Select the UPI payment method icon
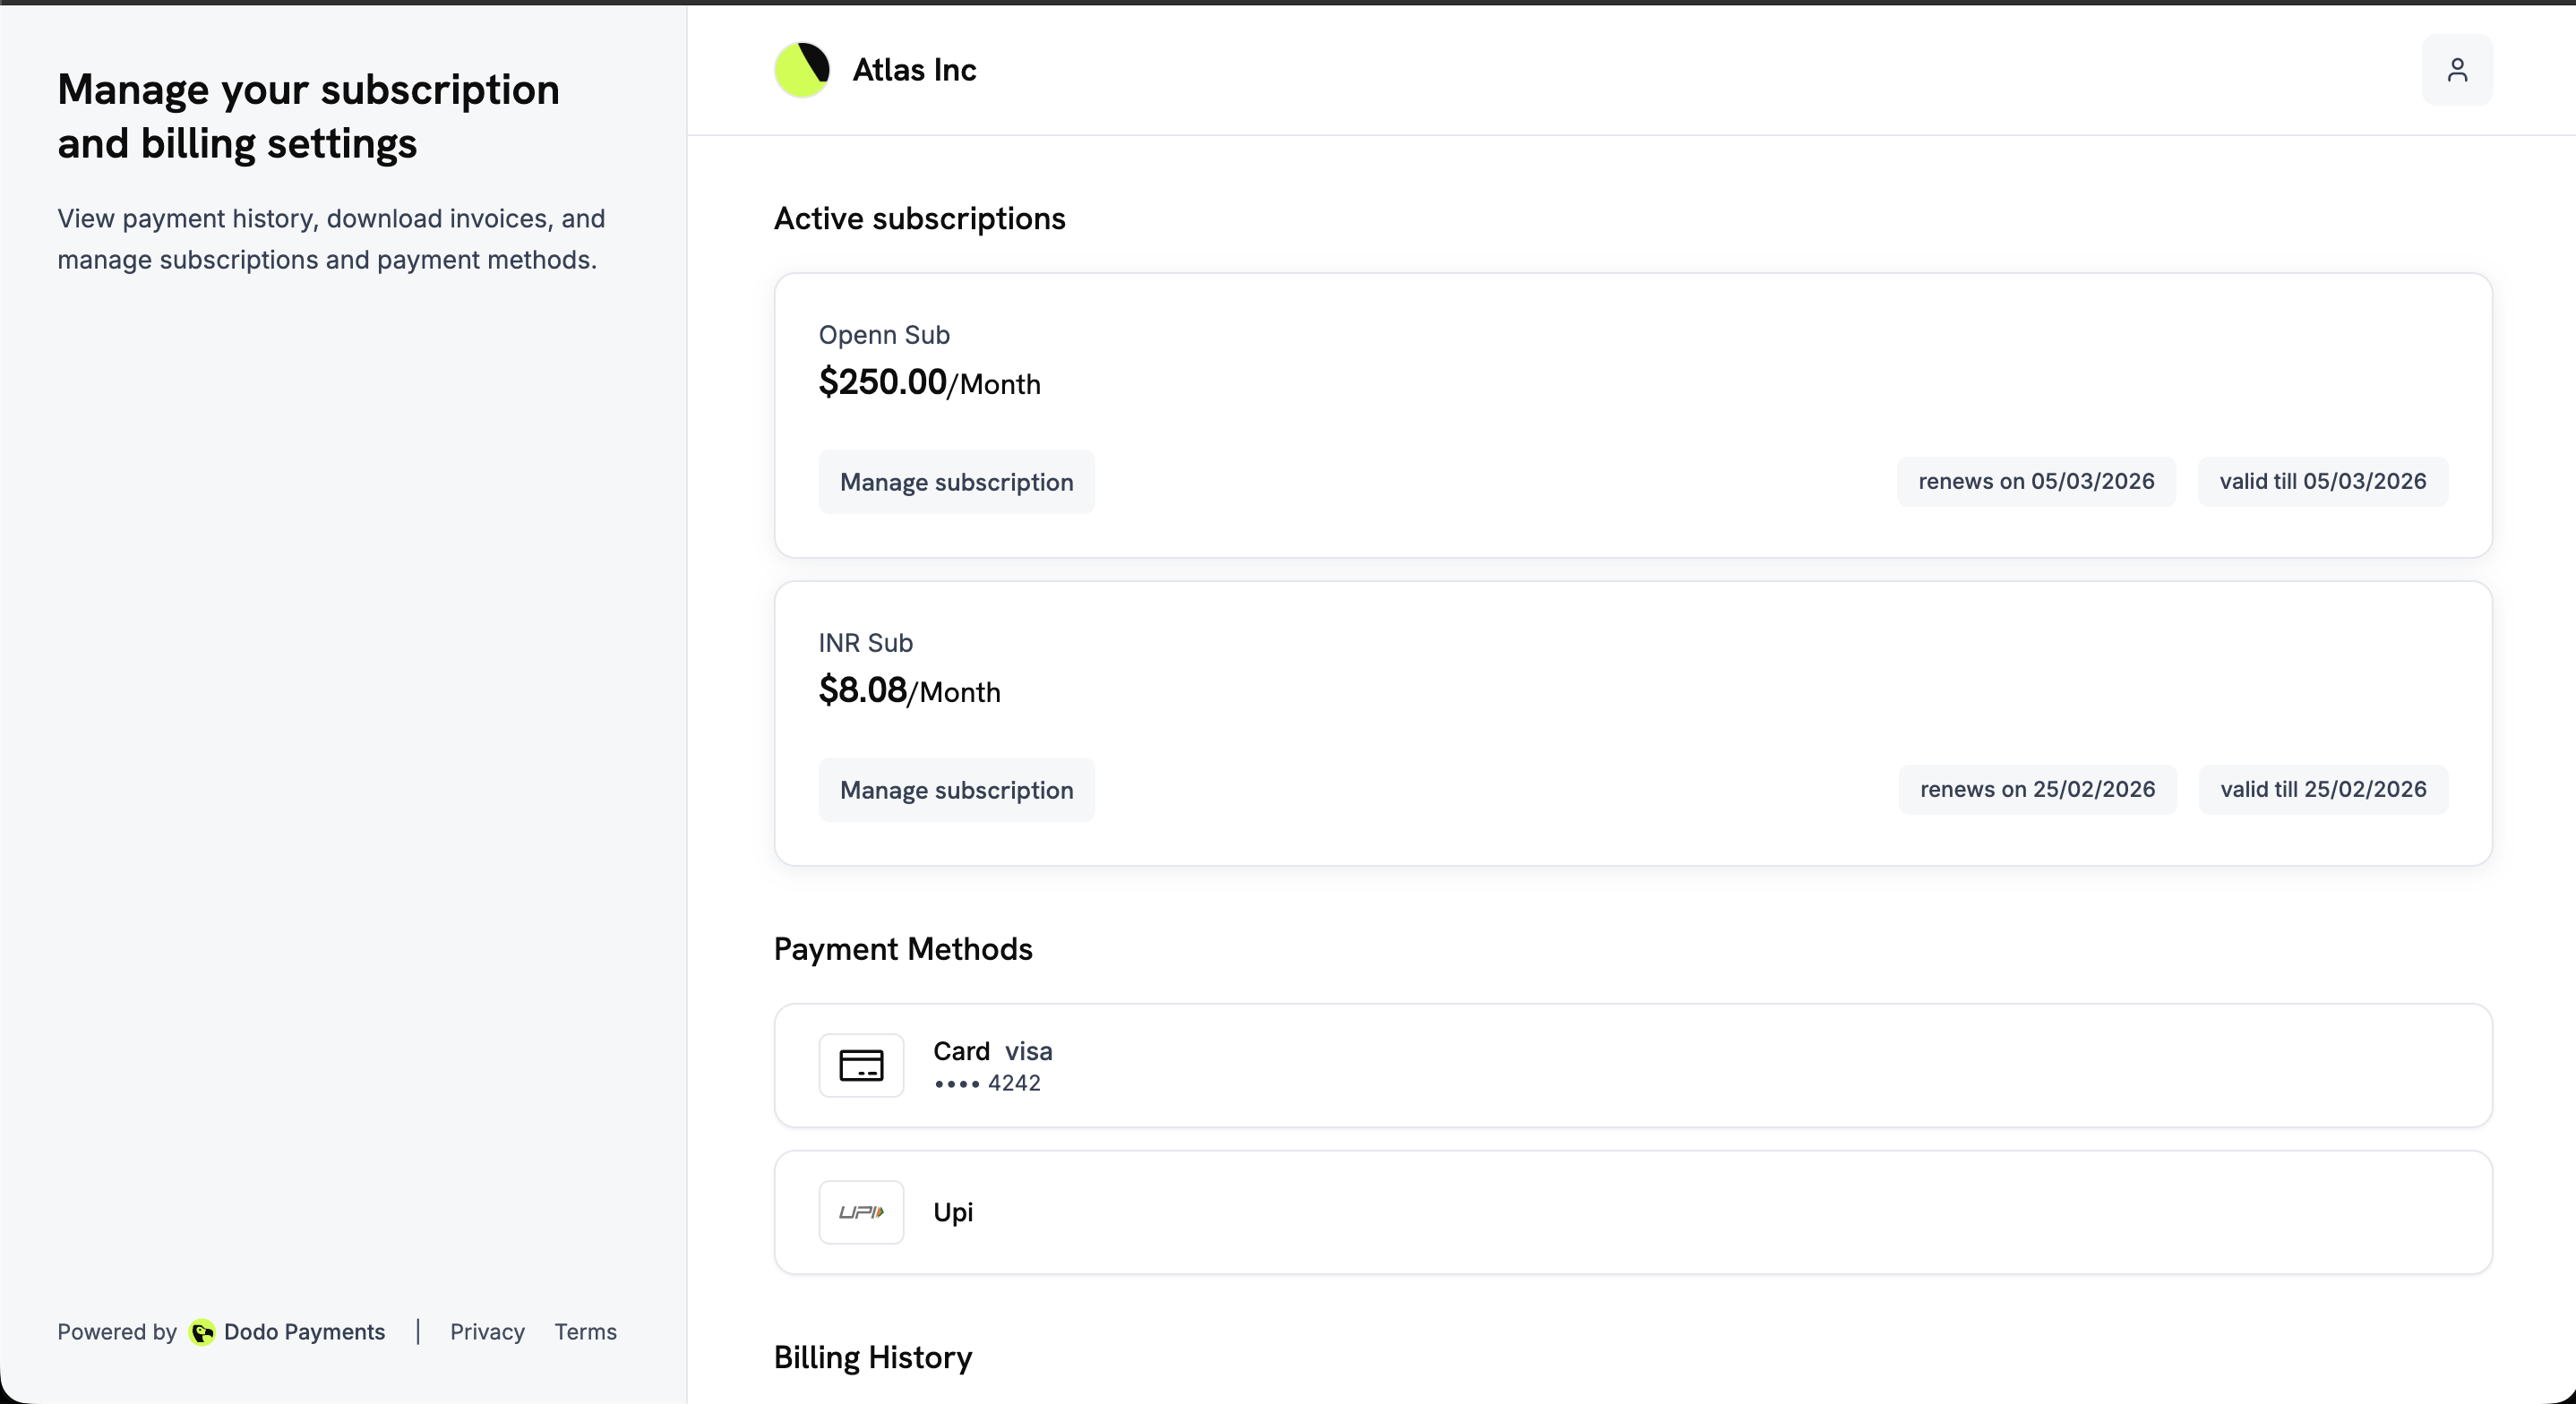Screen dimensions: 2576x1404 pos(861,1211)
